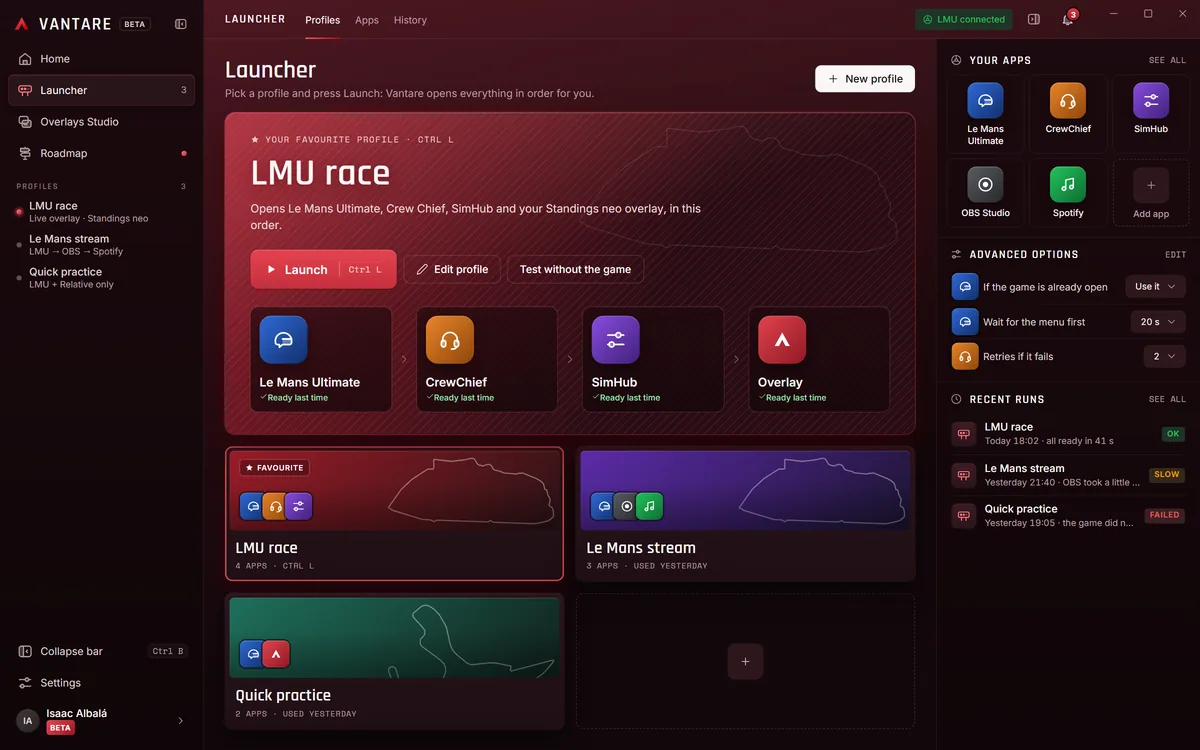This screenshot has height=750, width=1200.
Task: Expand the Isaac Albalá account chevron
Action: pos(181,720)
